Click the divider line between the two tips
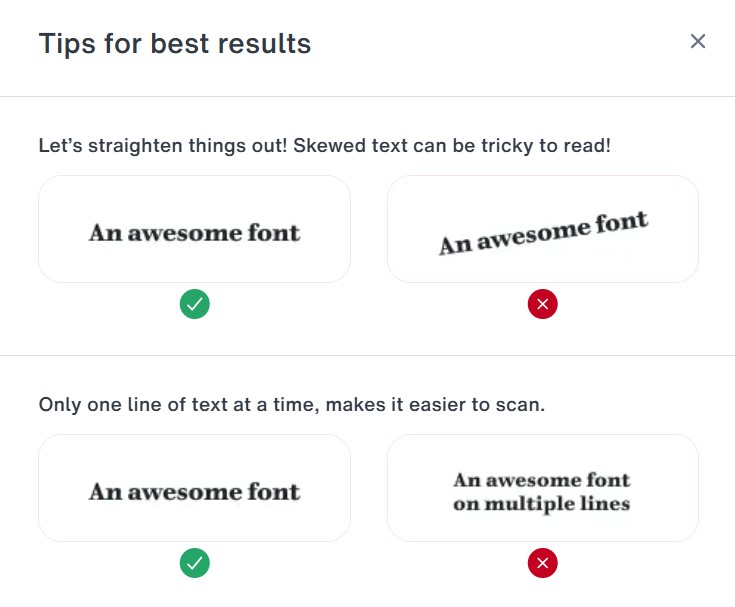 pyautogui.click(x=367, y=355)
